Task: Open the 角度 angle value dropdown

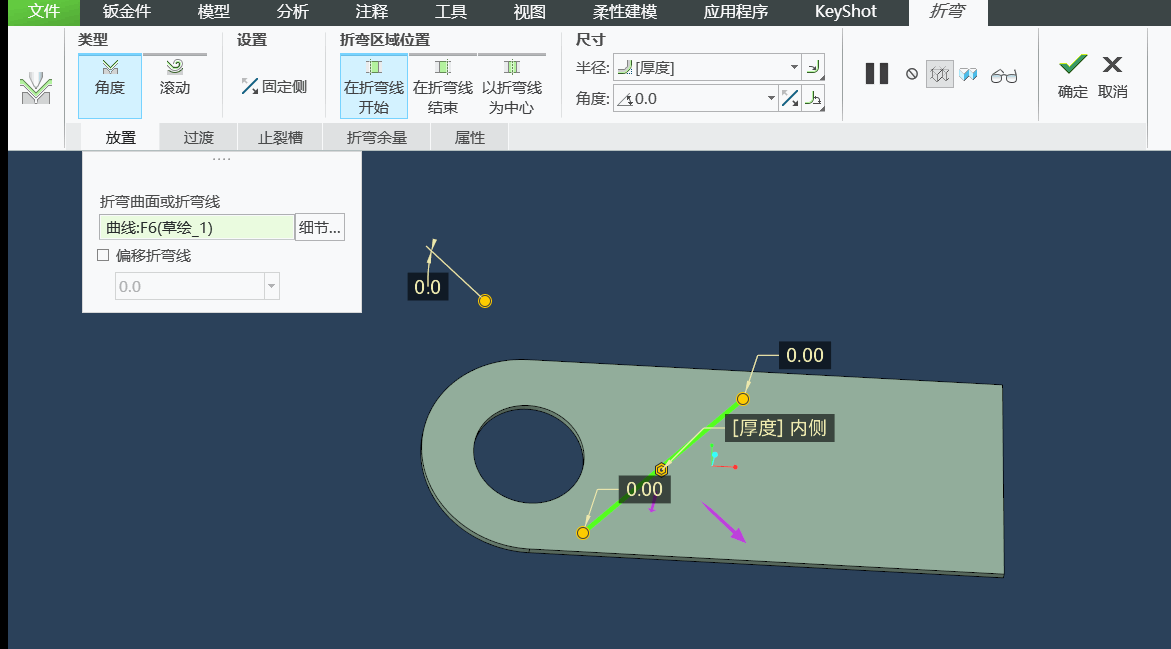Action: (x=771, y=99)
